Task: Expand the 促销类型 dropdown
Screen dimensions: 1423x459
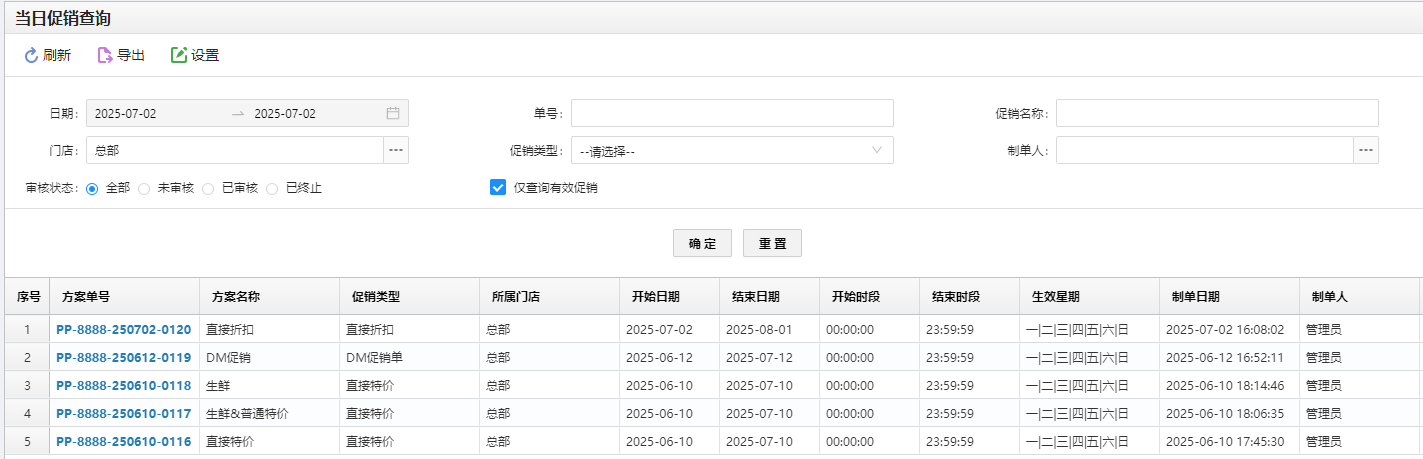Action: [x=732, y=150]
